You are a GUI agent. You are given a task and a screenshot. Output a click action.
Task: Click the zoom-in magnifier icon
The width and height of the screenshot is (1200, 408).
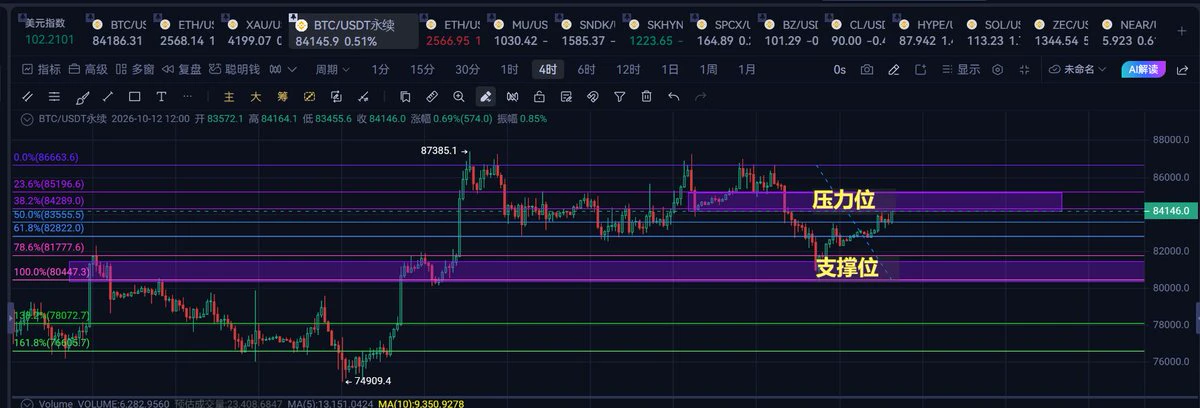(458, 97)
